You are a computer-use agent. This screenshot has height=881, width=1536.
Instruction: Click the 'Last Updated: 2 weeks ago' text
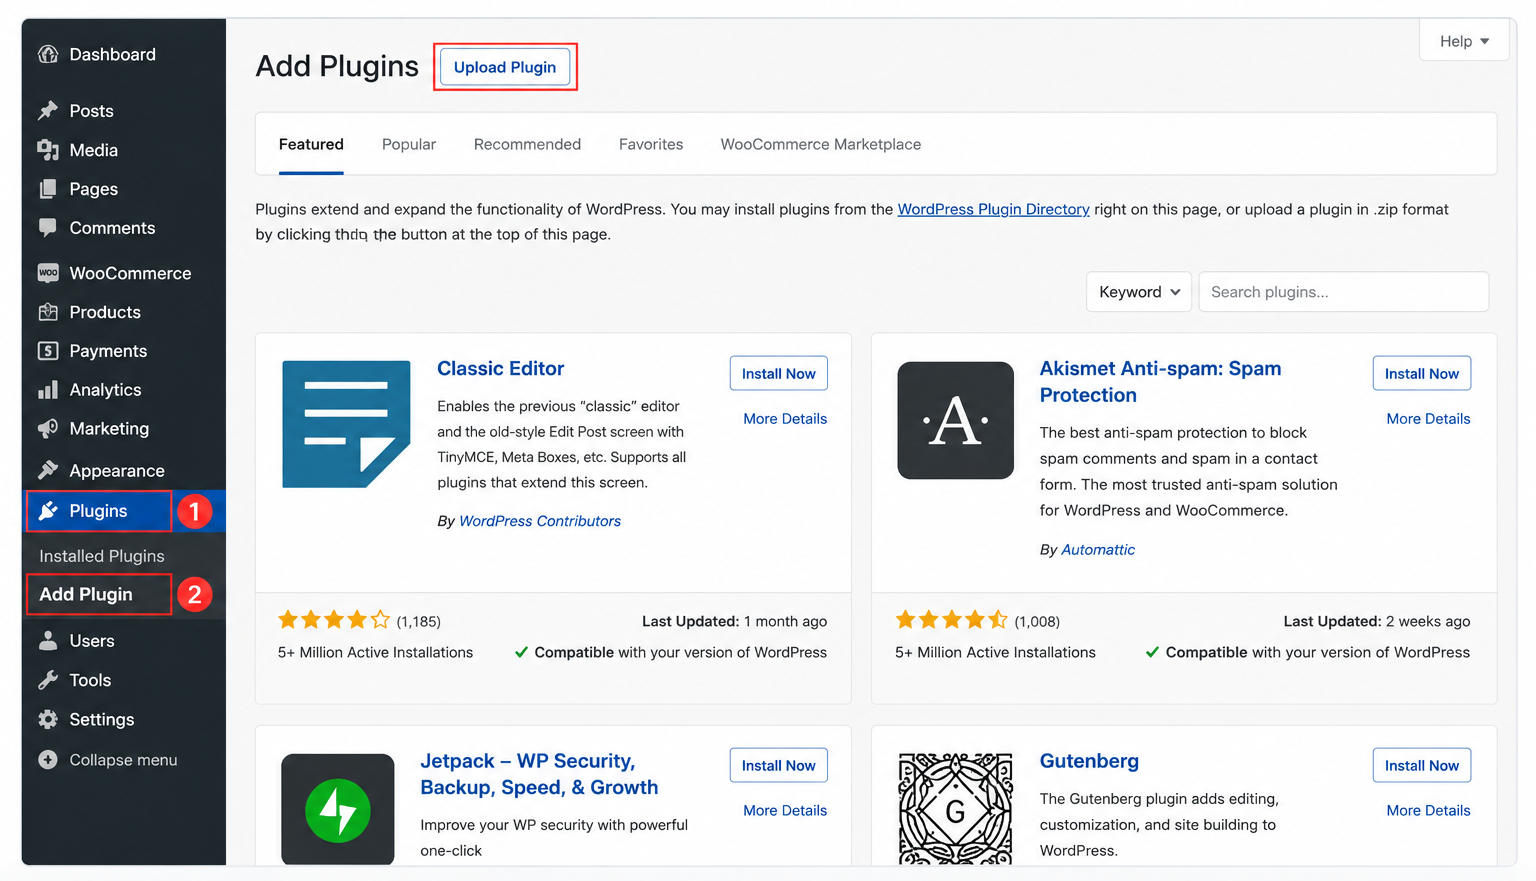pos(1376,621)
